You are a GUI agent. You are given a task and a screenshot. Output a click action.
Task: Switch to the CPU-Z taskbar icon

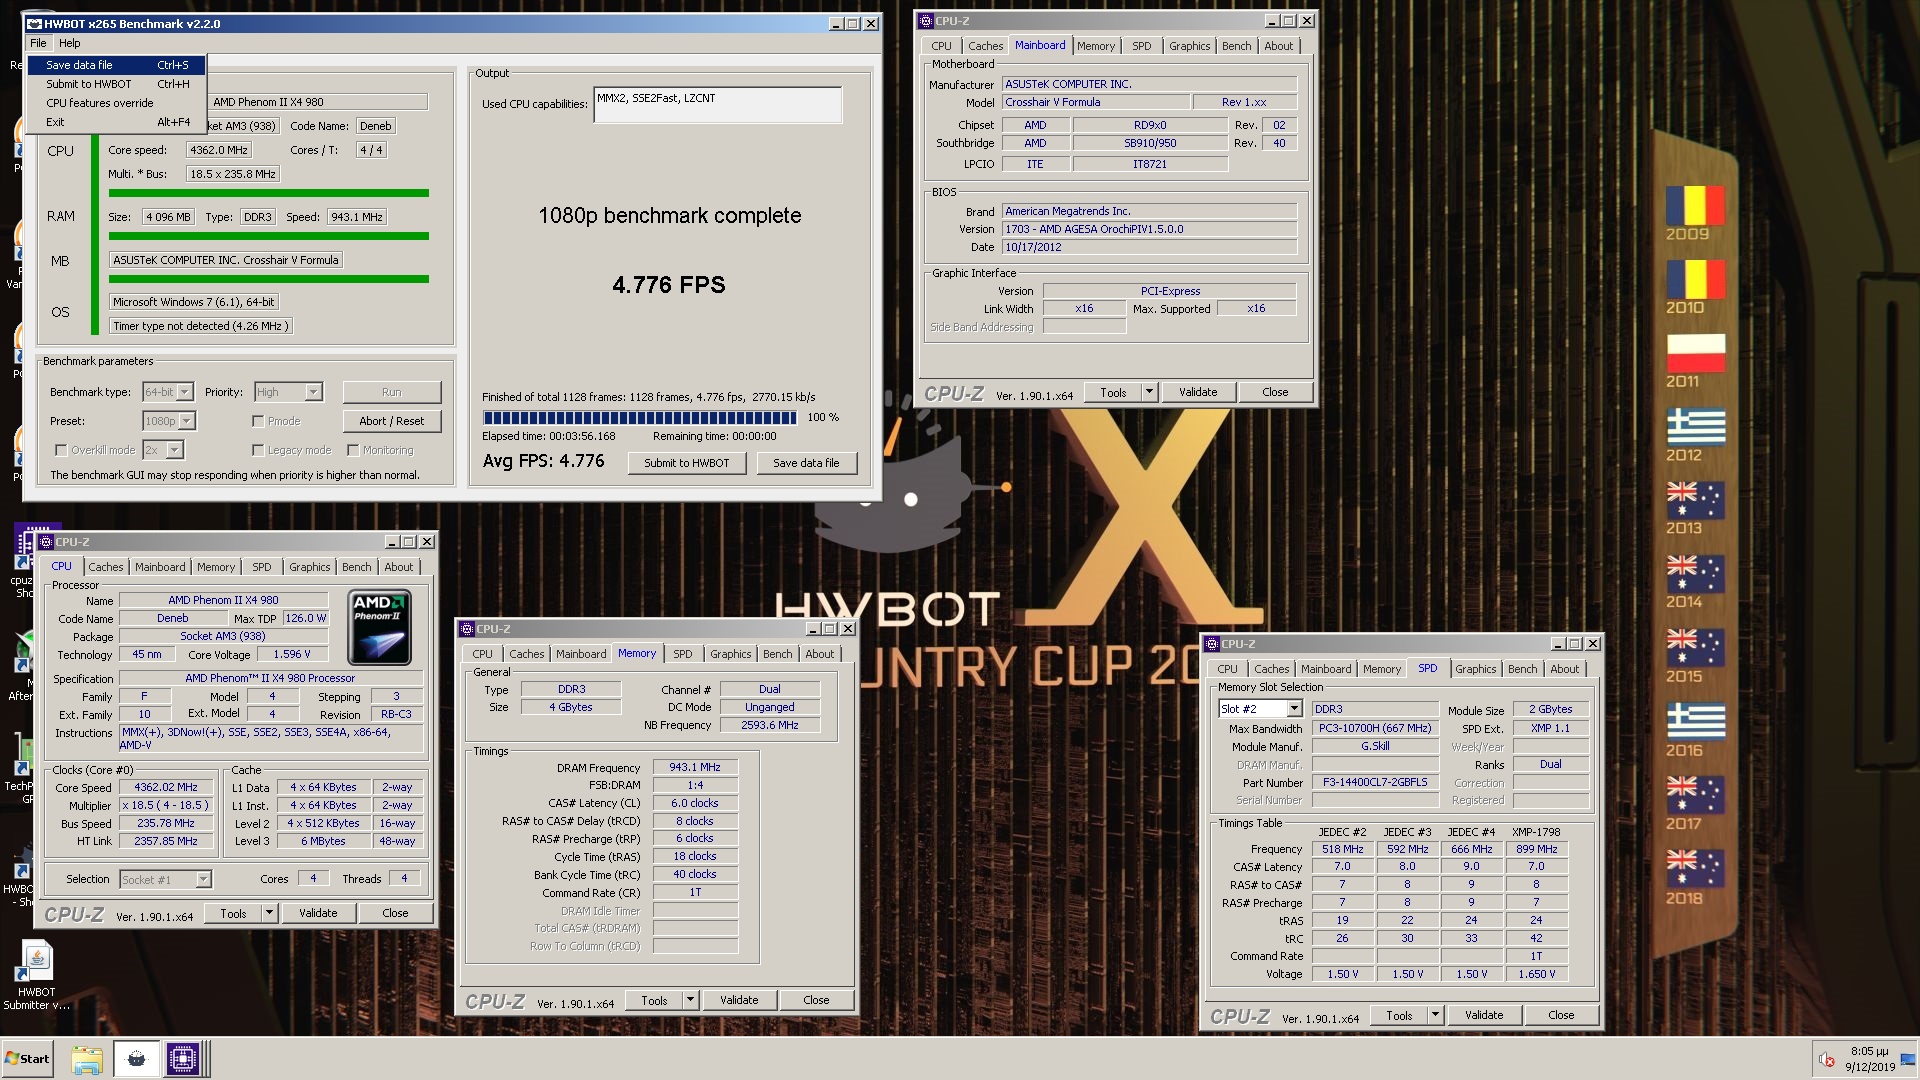[x=183, y=1059]
